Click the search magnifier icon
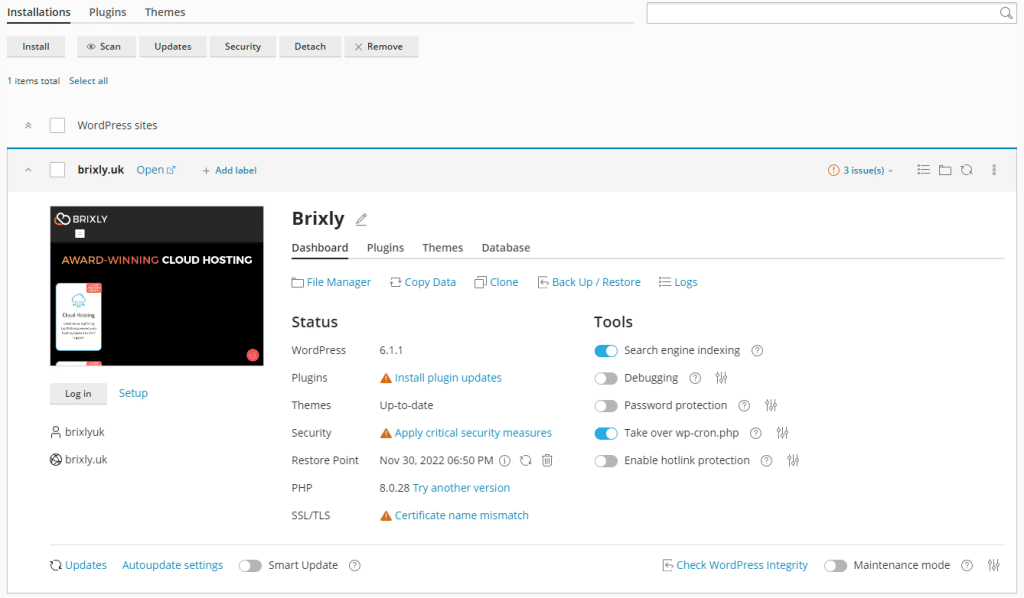Screen dimensions: 1024x598 coord(1006,13)
